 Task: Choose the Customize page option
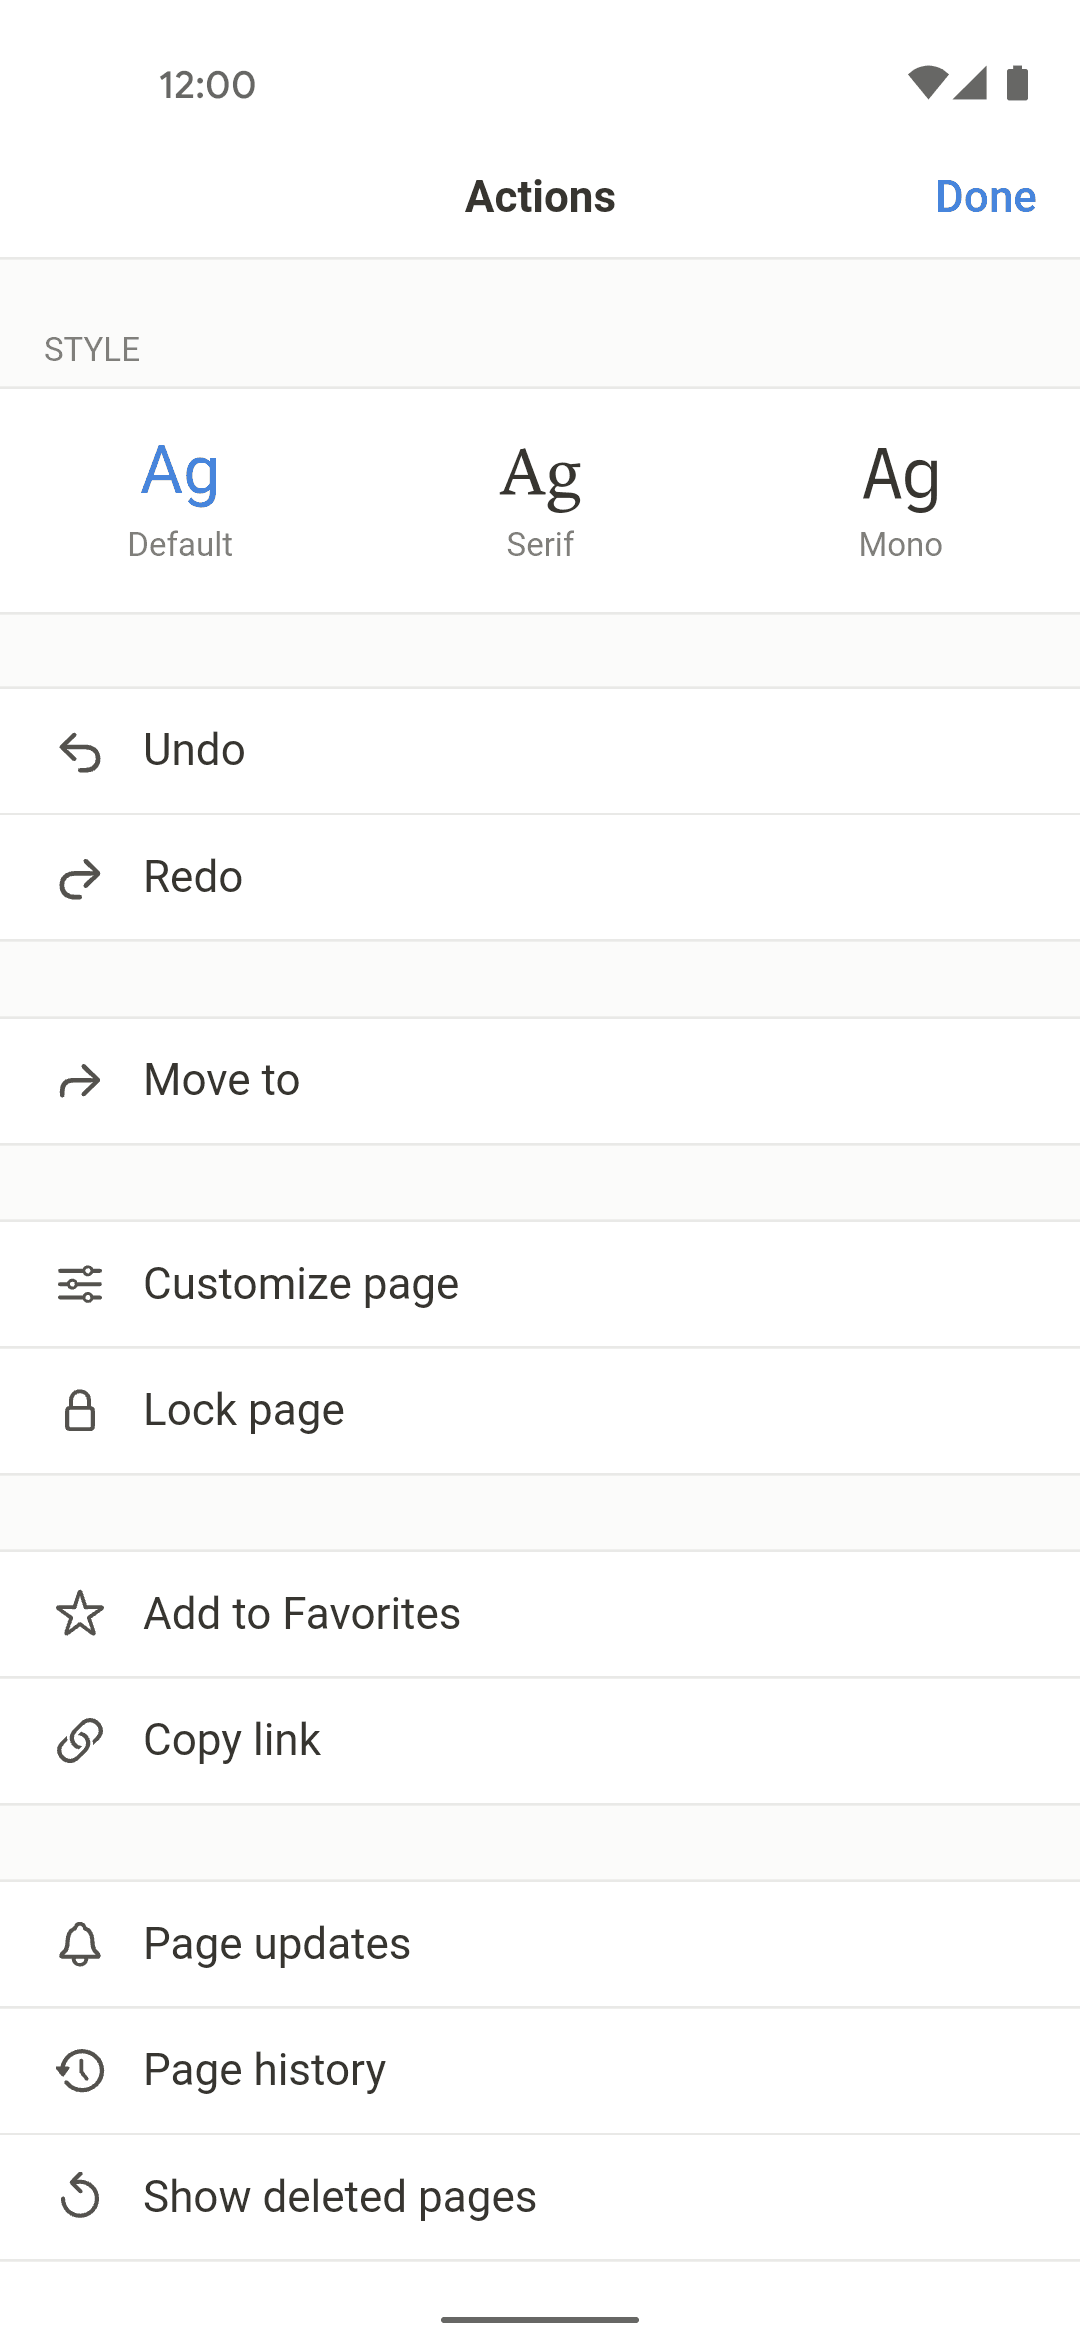(301, 1284)
